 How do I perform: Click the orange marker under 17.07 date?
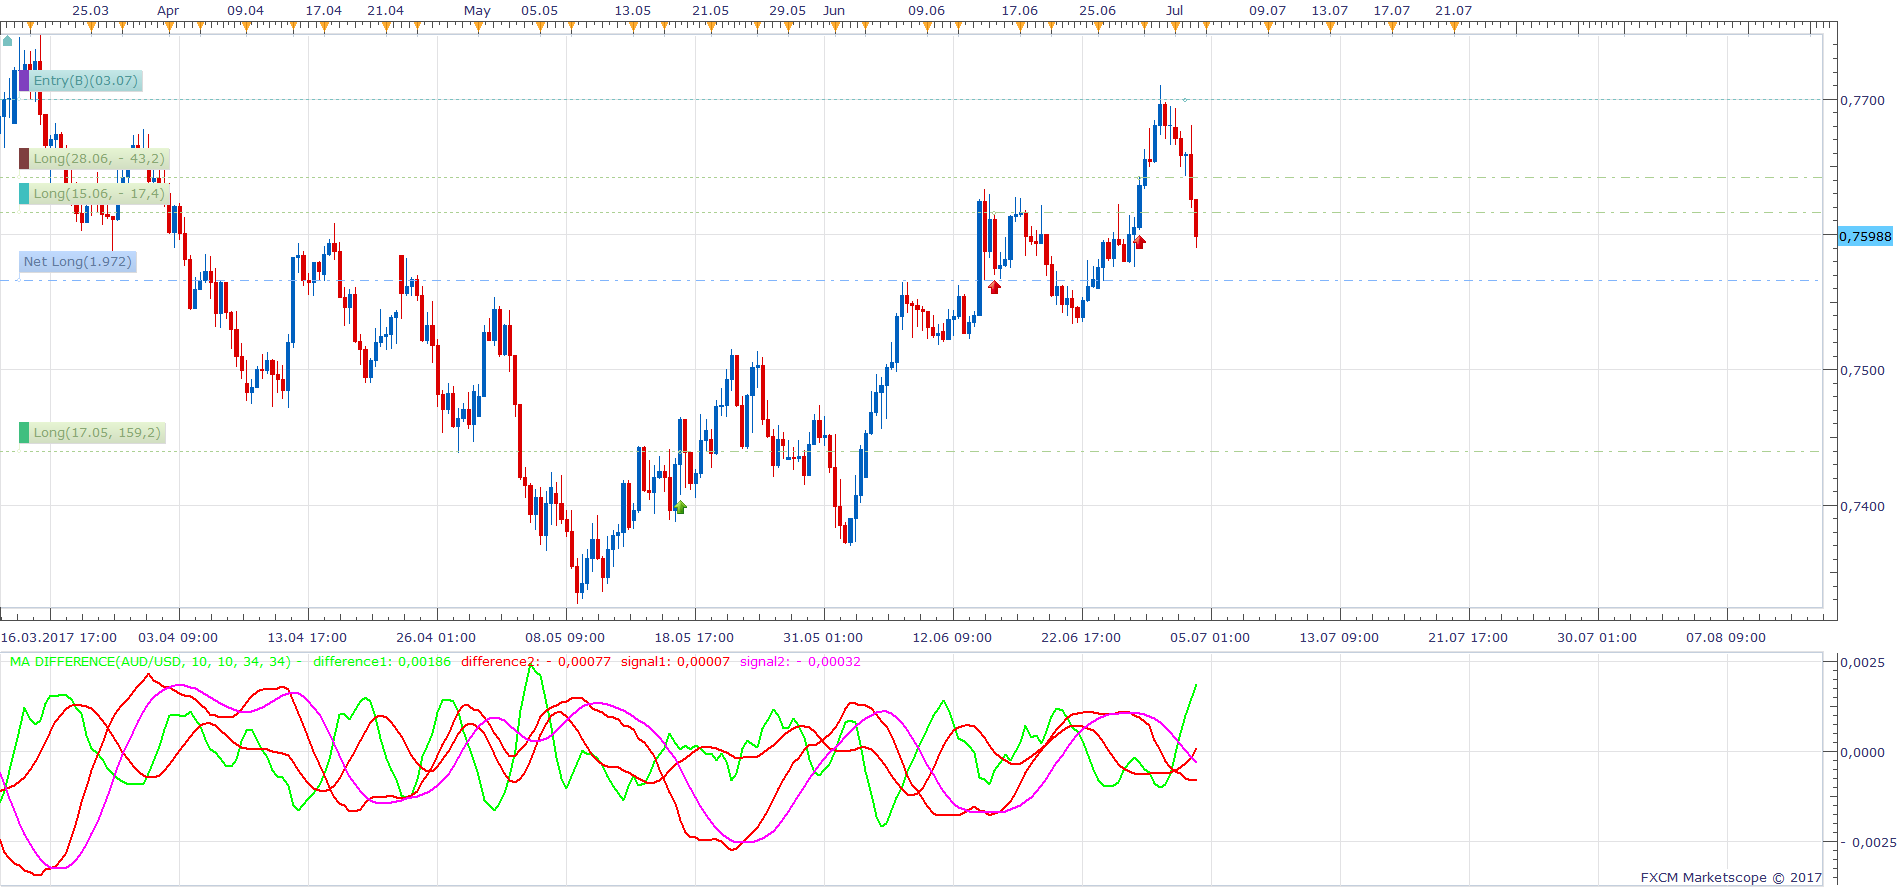point(1392,28)
